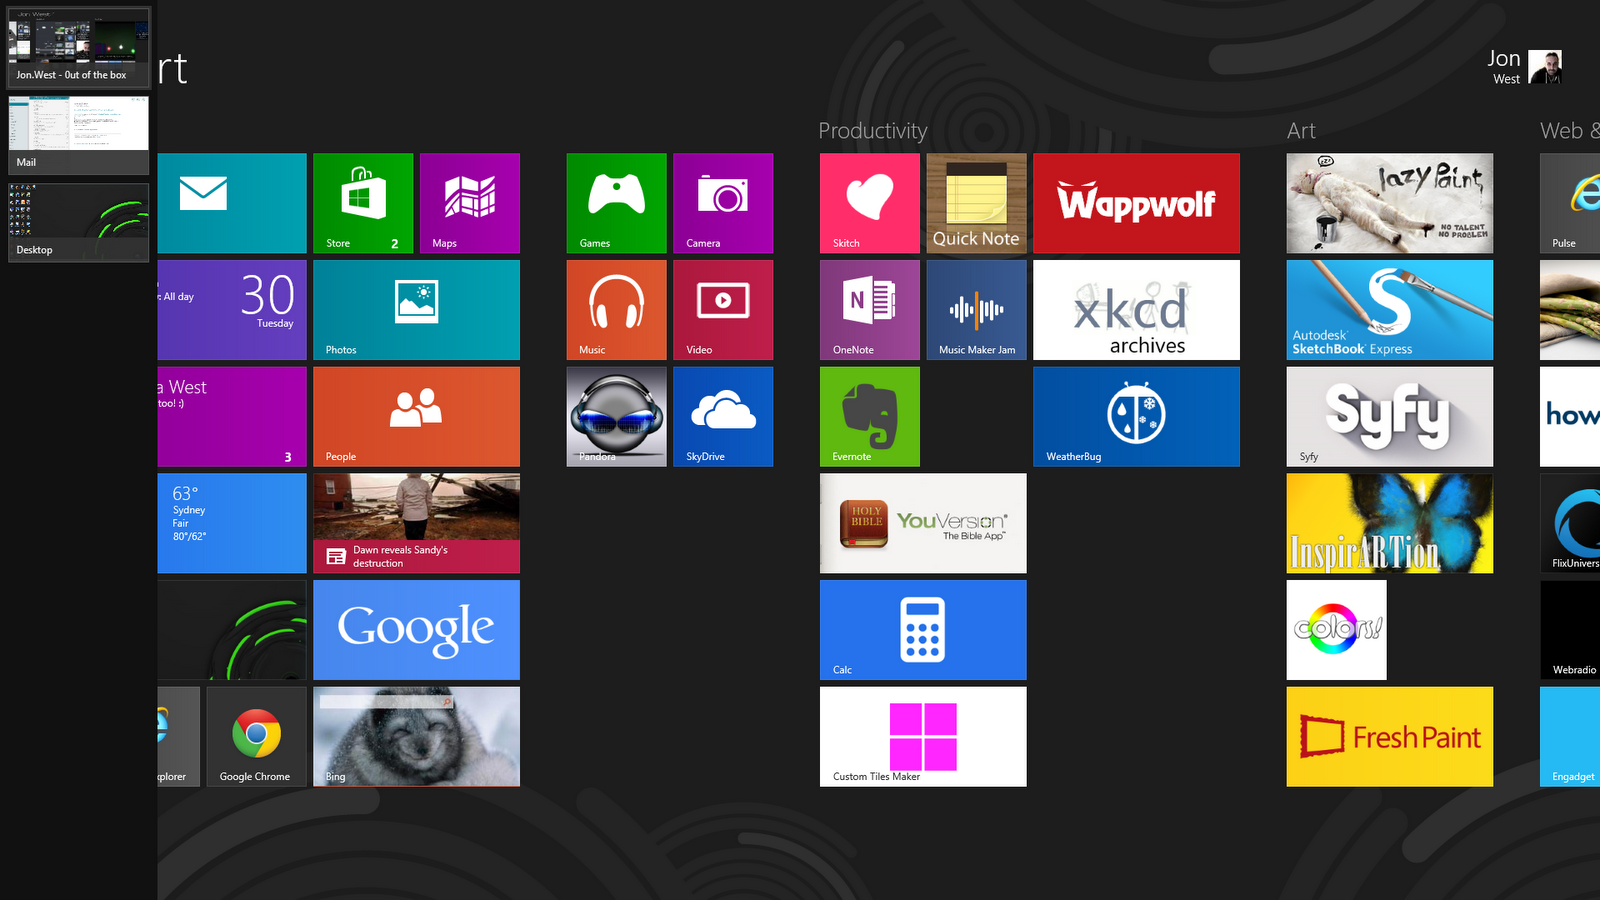The width and height of the screenshot is (1600, 900).
Task: Open the news tile about Sandy's destruction
Action: [416, 523]
